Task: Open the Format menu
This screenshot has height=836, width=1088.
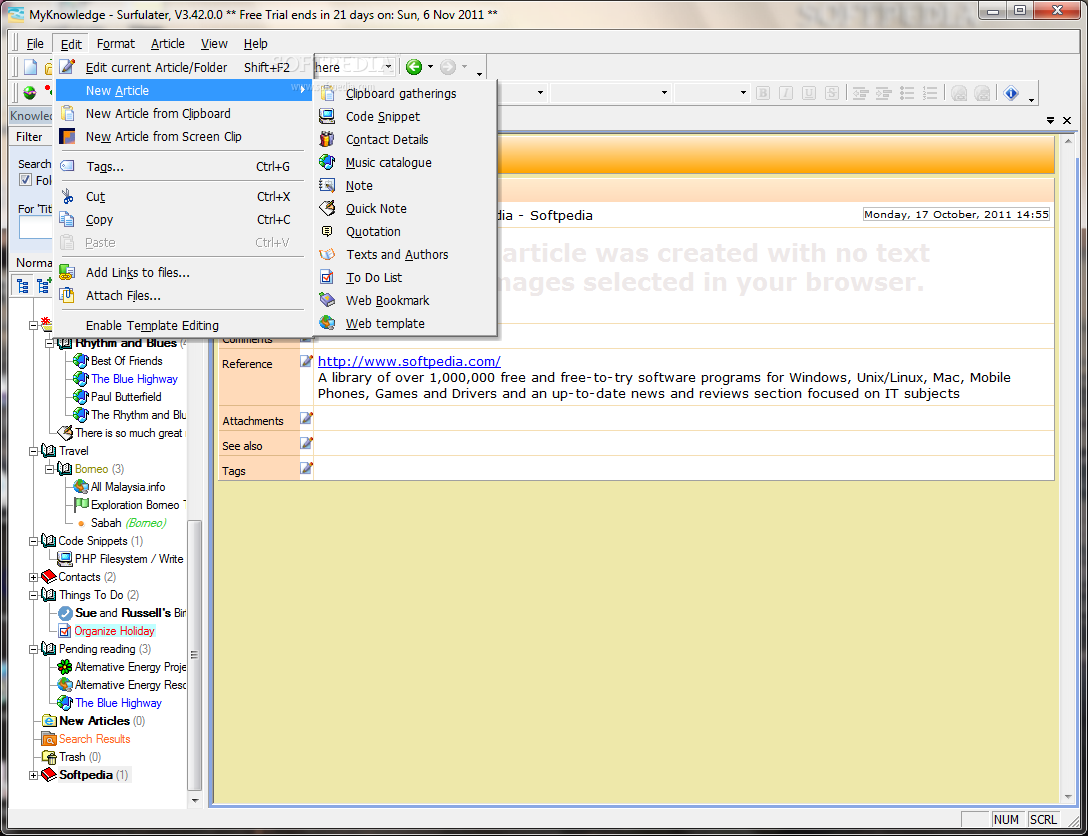Action: [115, 44]
